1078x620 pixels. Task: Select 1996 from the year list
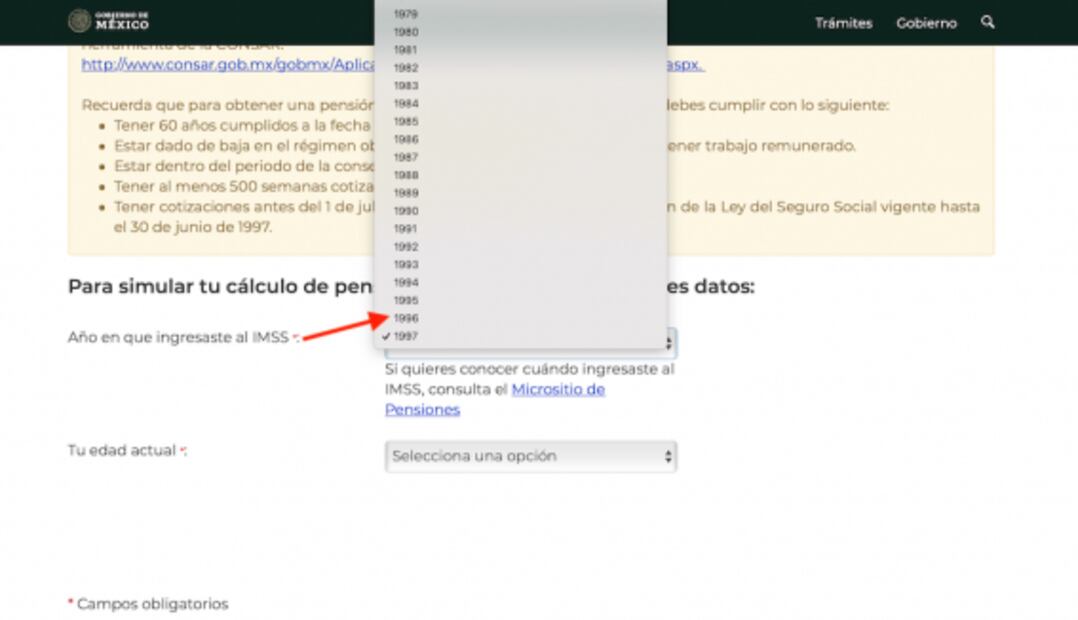[x=406, y=318]
